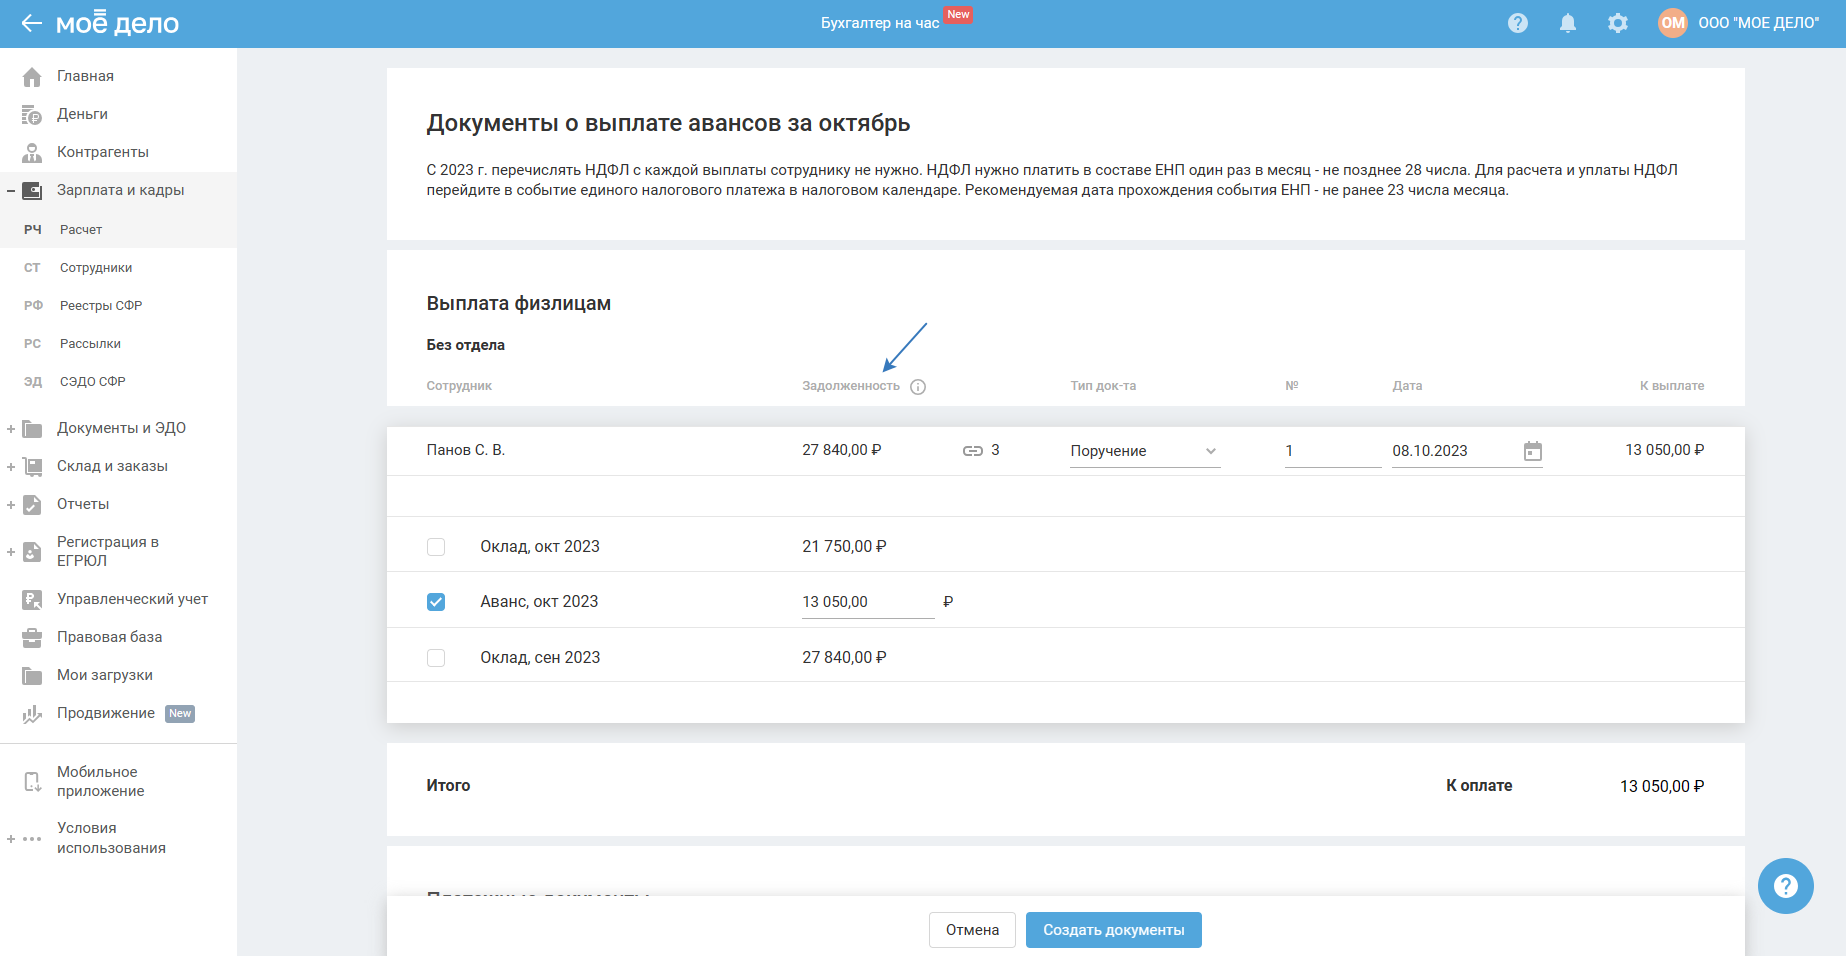This screenshot has width=1846, height=956.
Task: Uncheck the Аванс, окт 2023 checkbox
Action: tap(436, 602)
